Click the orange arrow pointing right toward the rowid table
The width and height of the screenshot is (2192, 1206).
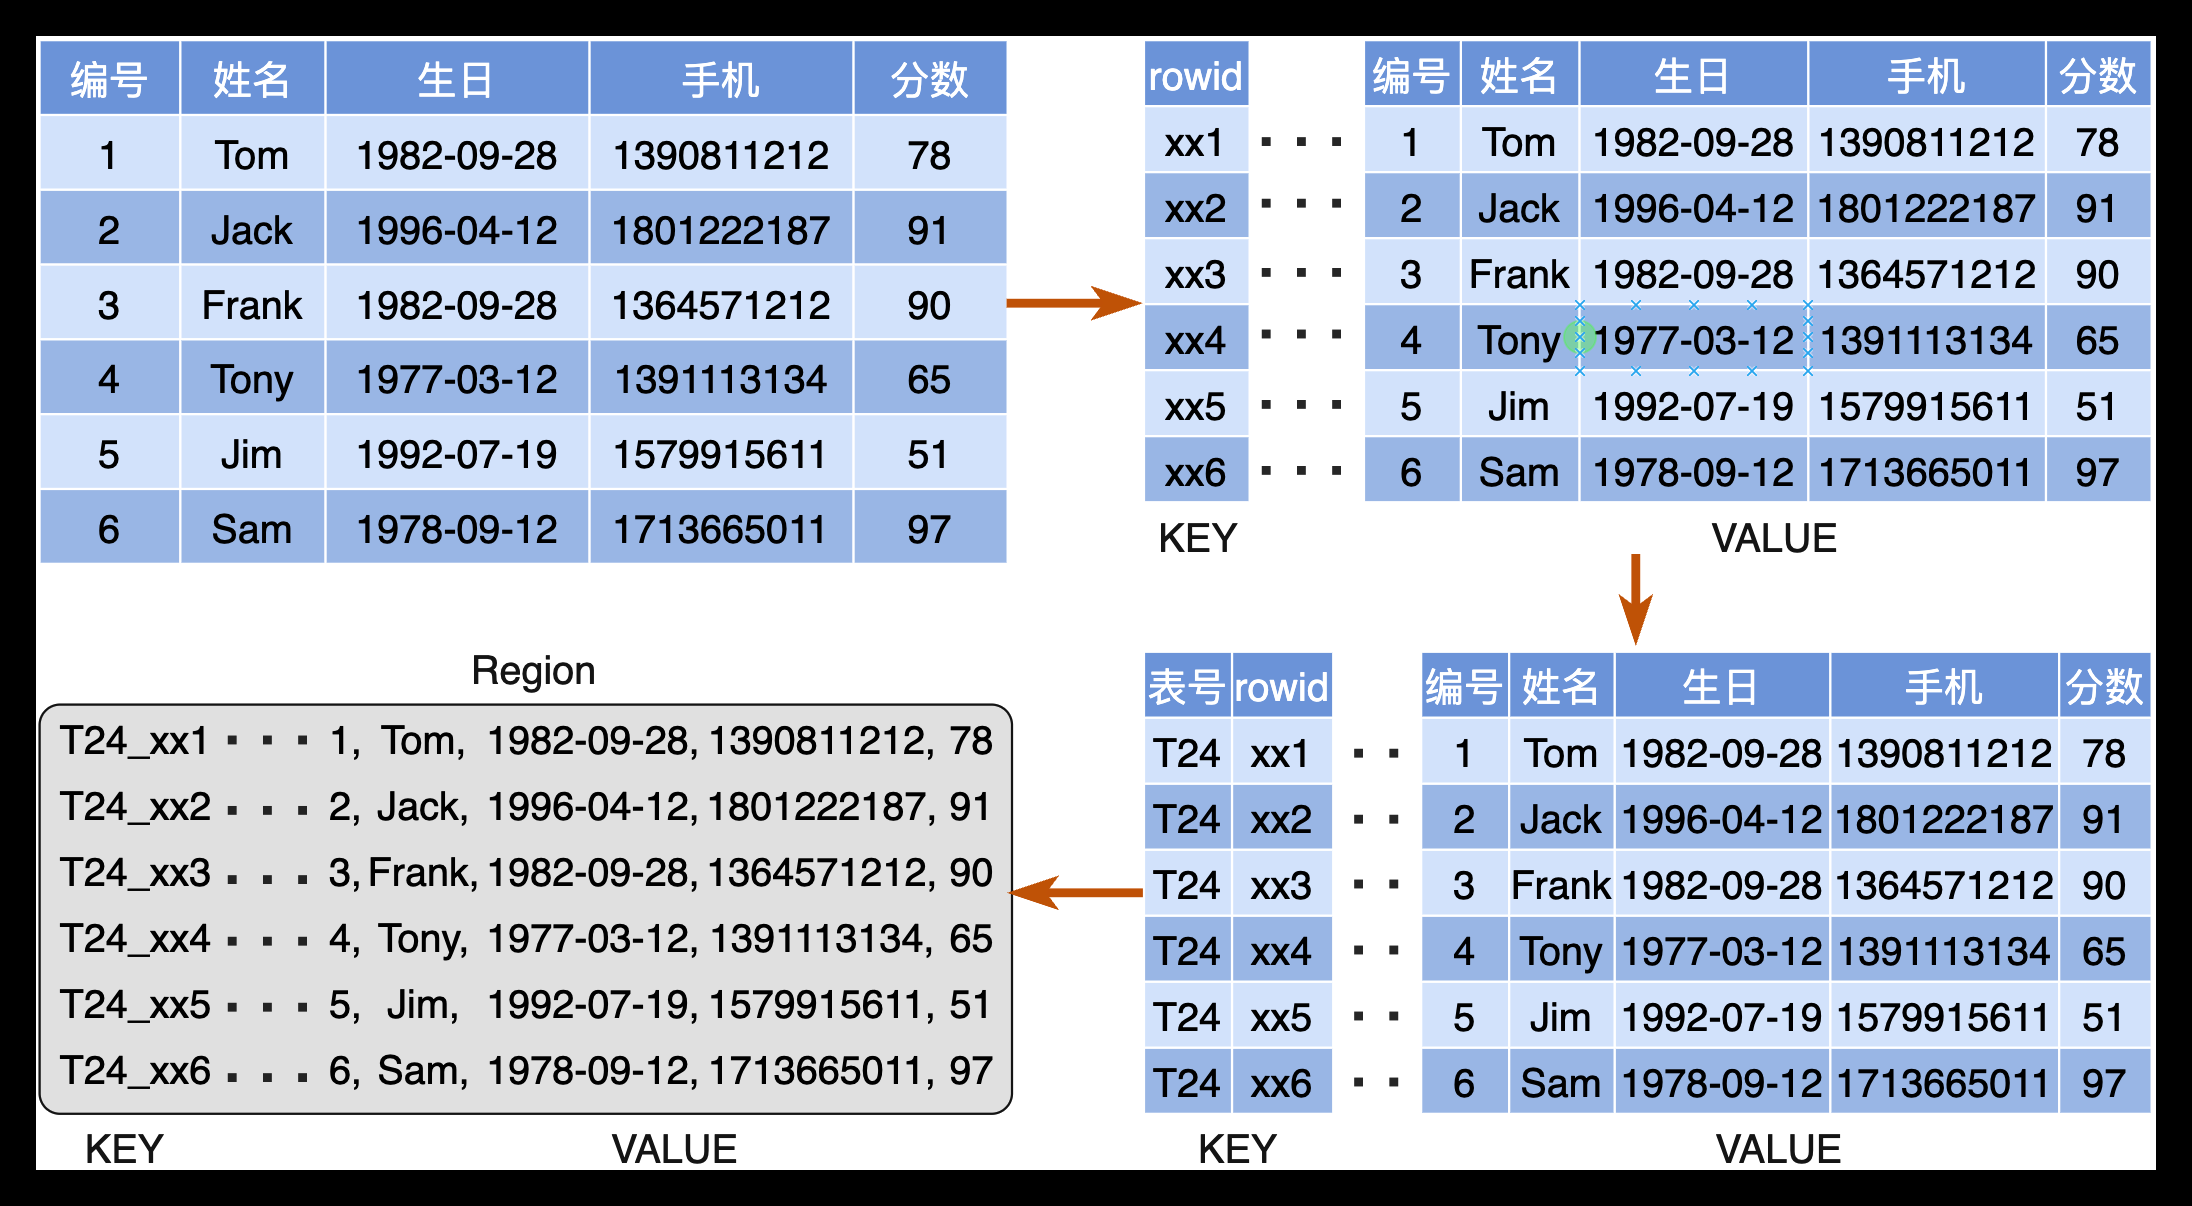(1073, 303)
